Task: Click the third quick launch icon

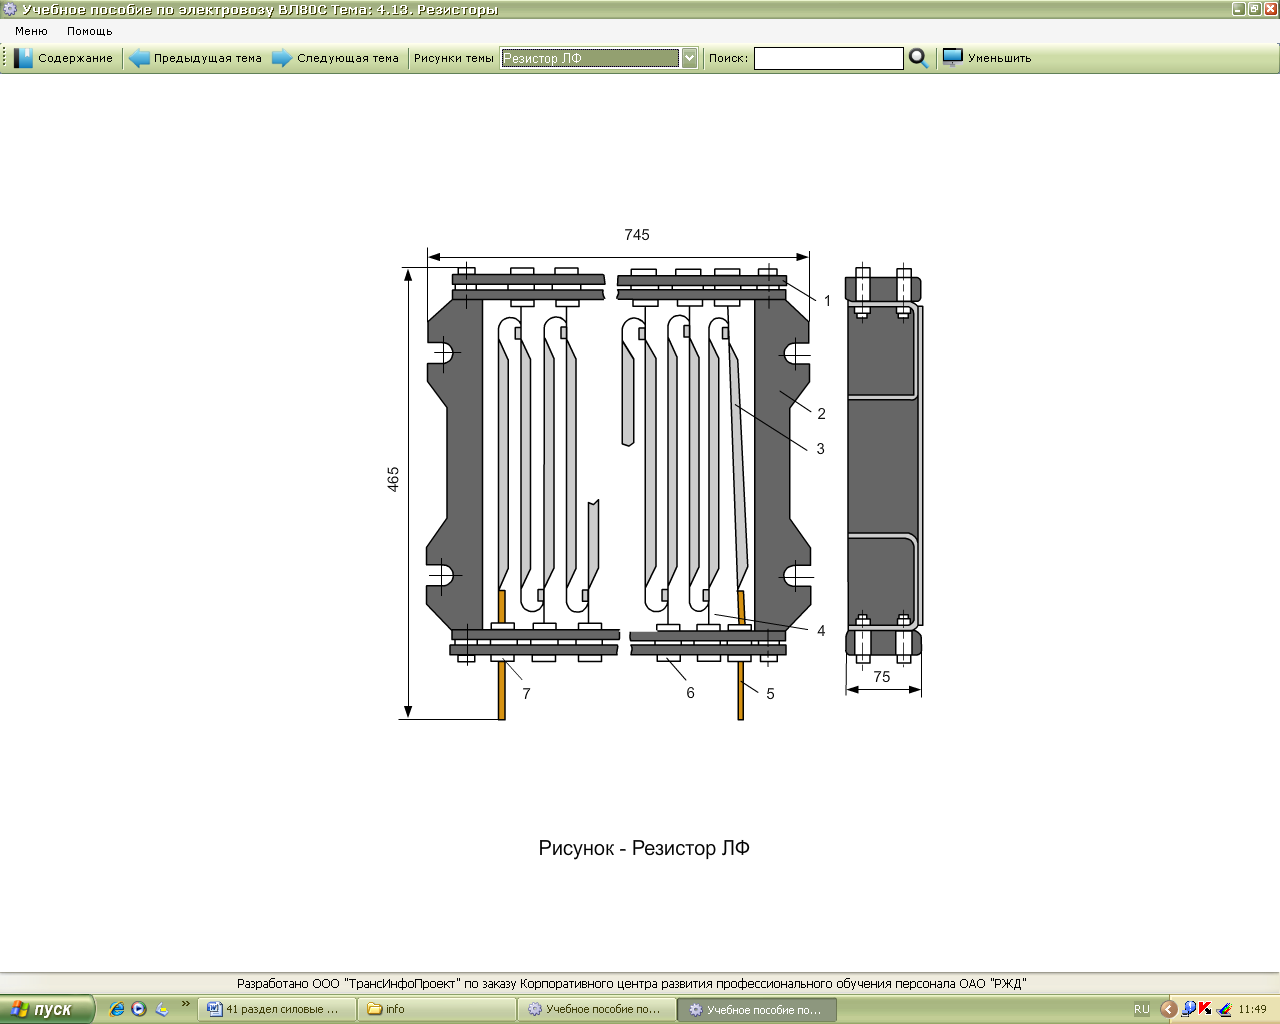Action: [162, 1009]
